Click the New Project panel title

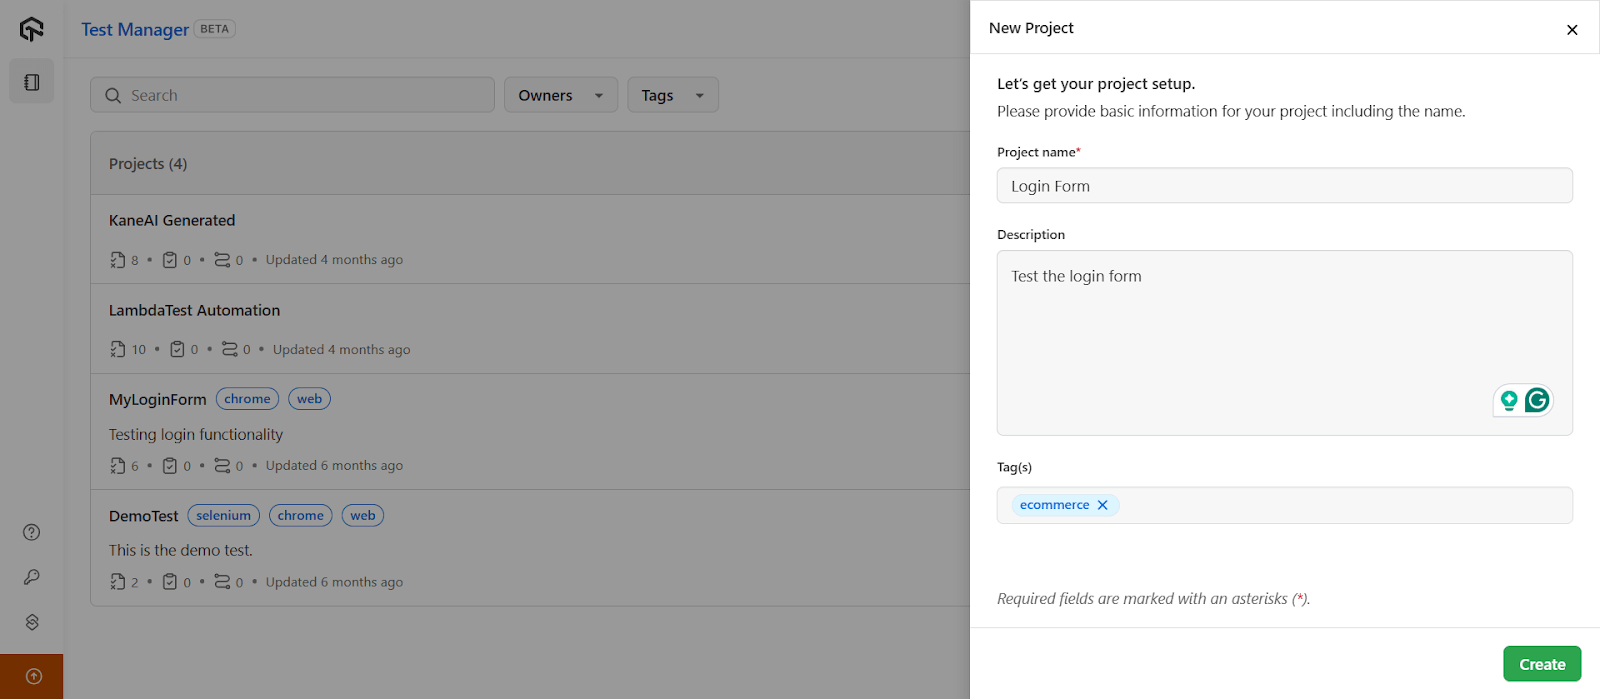tap(1031, 28)
